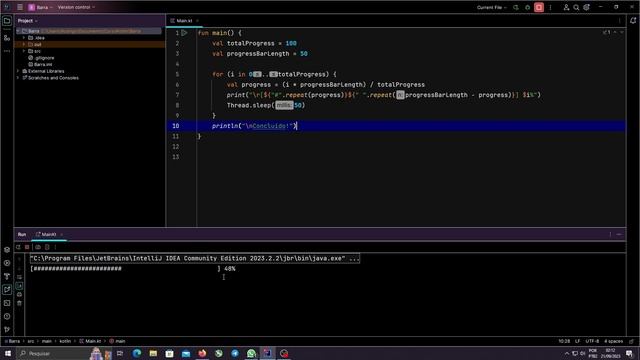Open the Notifications bell icon

coord(633,20)
